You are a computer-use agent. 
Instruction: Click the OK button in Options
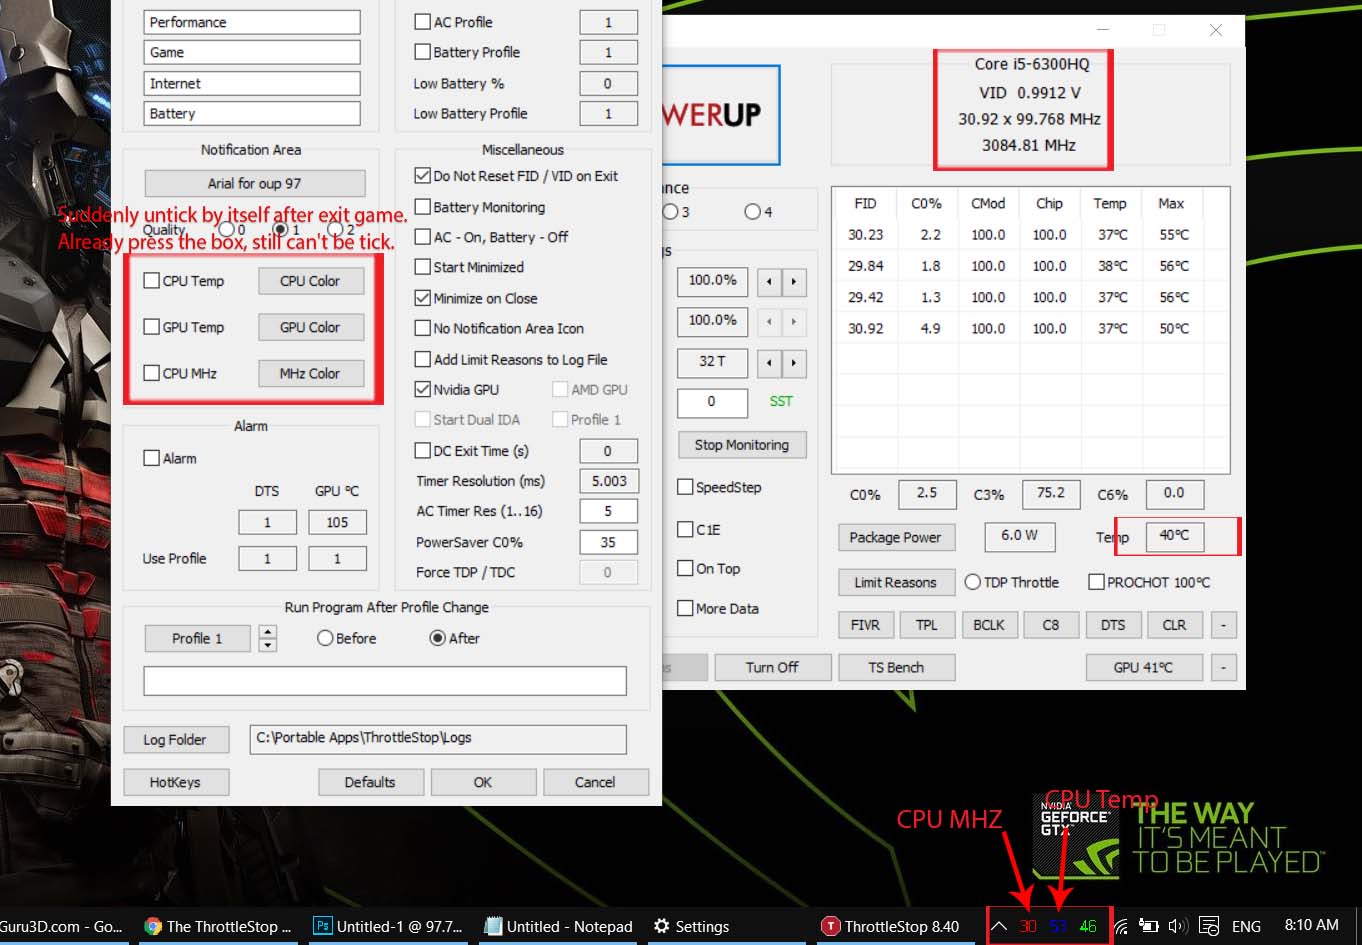[x=483, y=782]
